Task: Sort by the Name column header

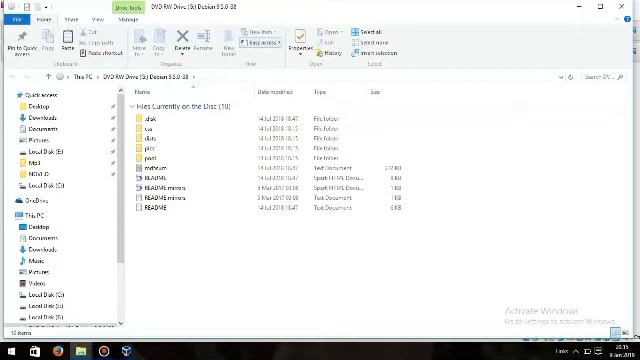Action: tap(142, 92)
